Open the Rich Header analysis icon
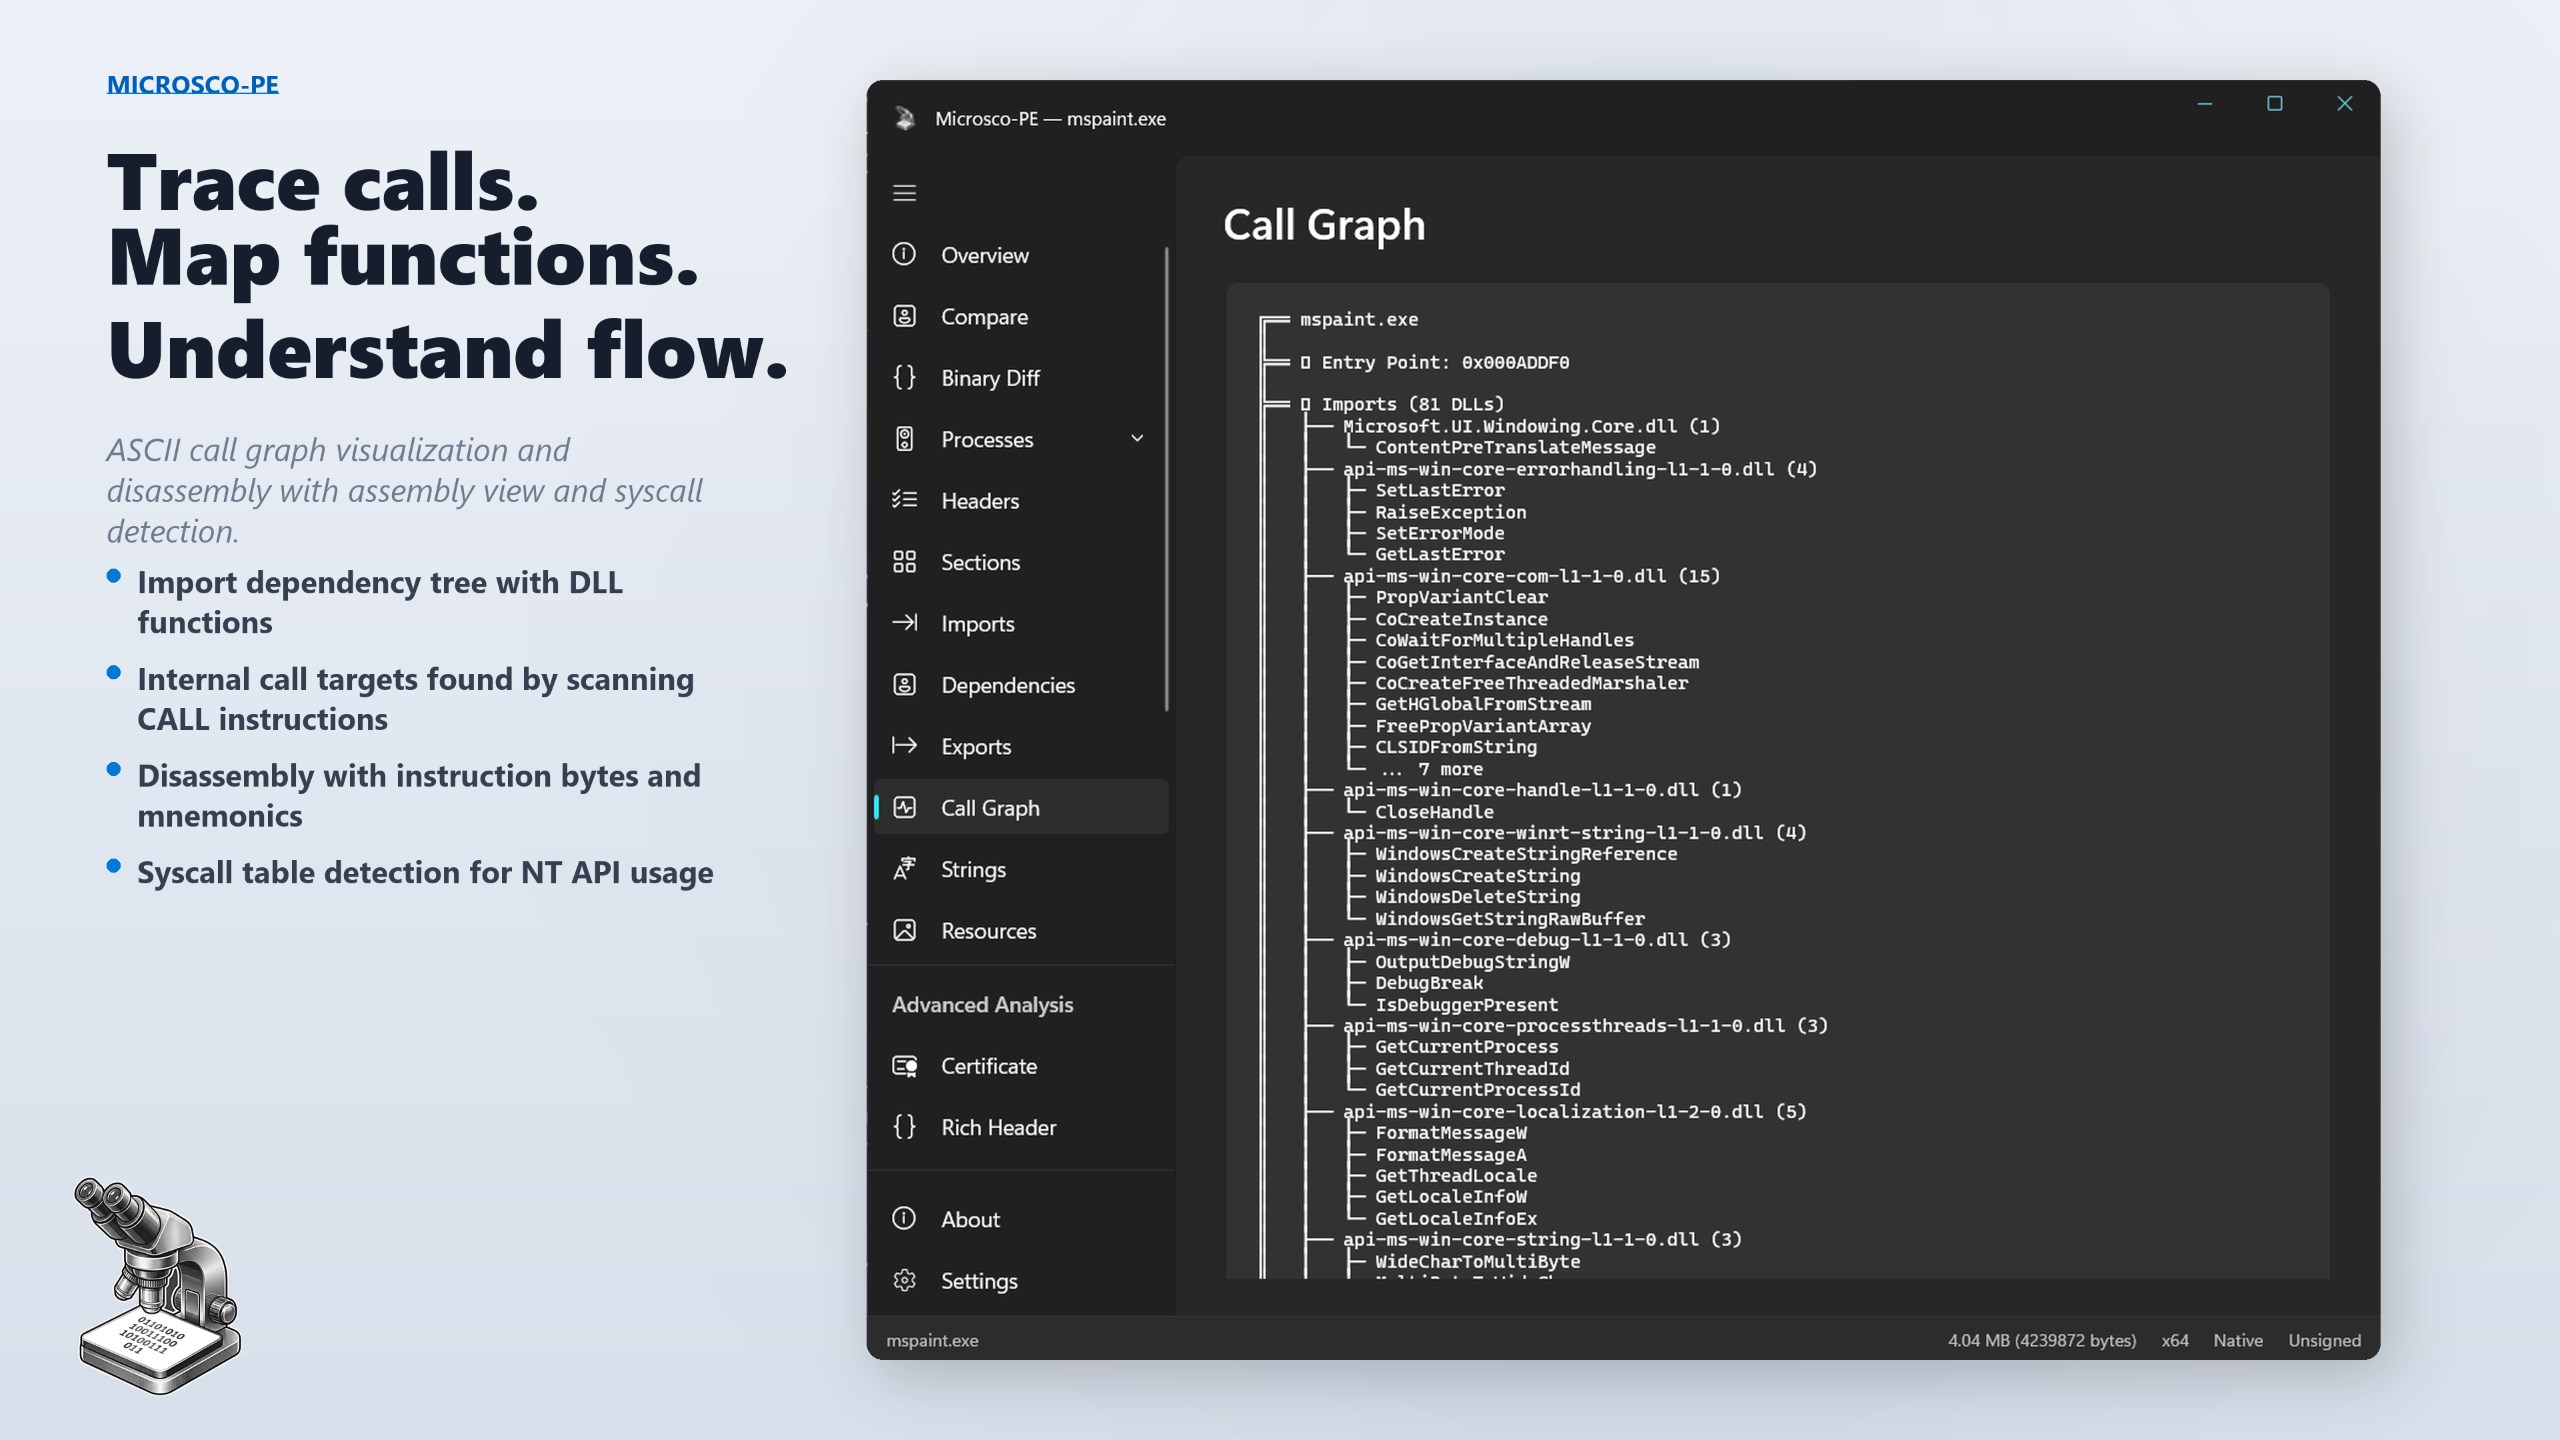The image size is (2560, 1440). [905, 1127]
